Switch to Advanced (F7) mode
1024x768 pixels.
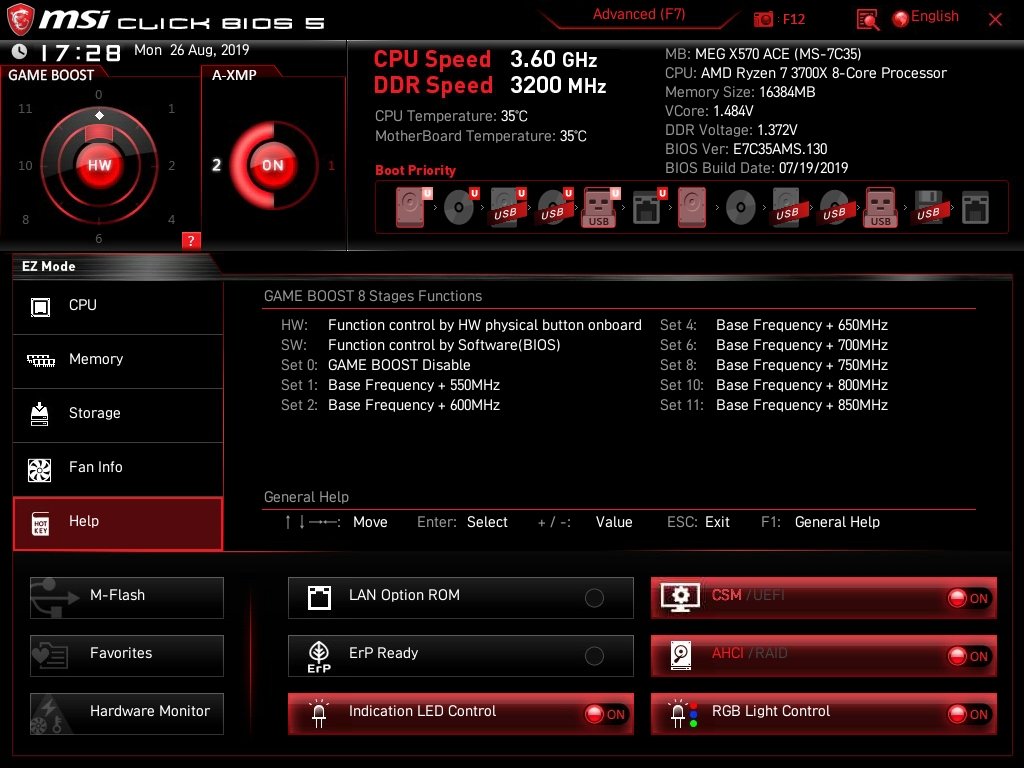pyautogui.click(x=639, y=14)
